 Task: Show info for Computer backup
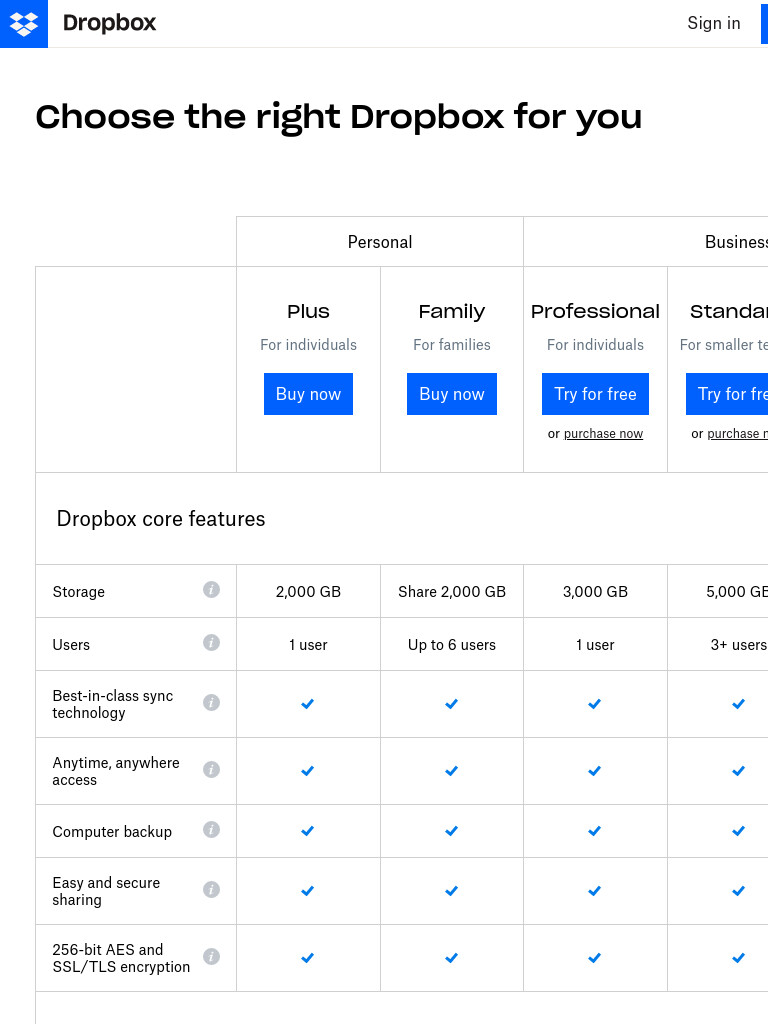211,830
